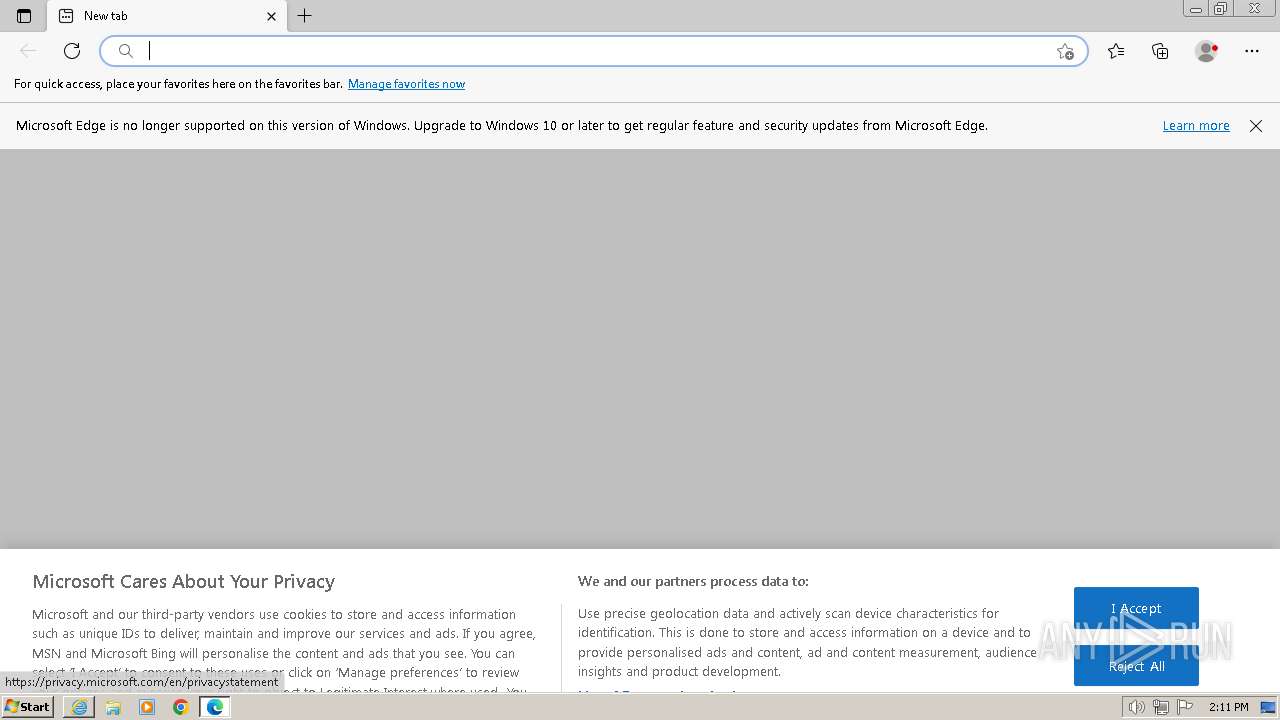Image resolution: width=1280 pixels, height=720 pixels.
Task: Click the search icon in address bar
Action: 126,51
